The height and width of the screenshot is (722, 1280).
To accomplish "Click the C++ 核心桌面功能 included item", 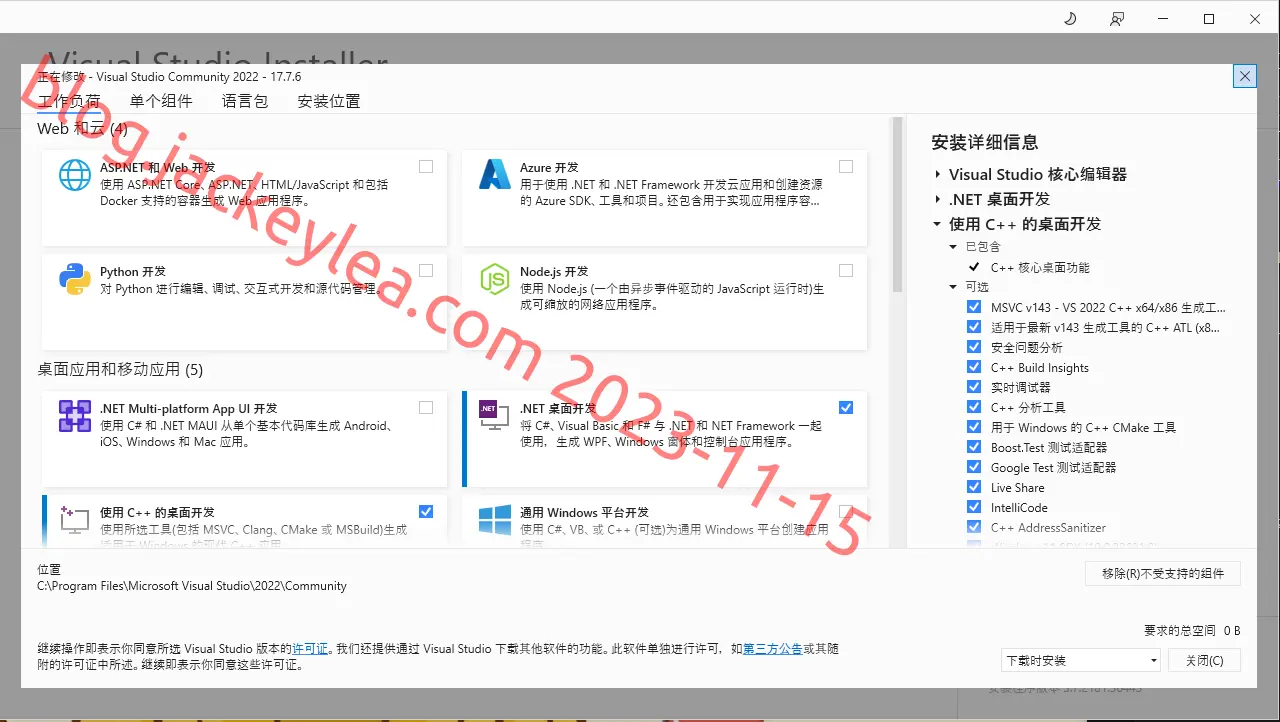I will [x=1040, y=267].
